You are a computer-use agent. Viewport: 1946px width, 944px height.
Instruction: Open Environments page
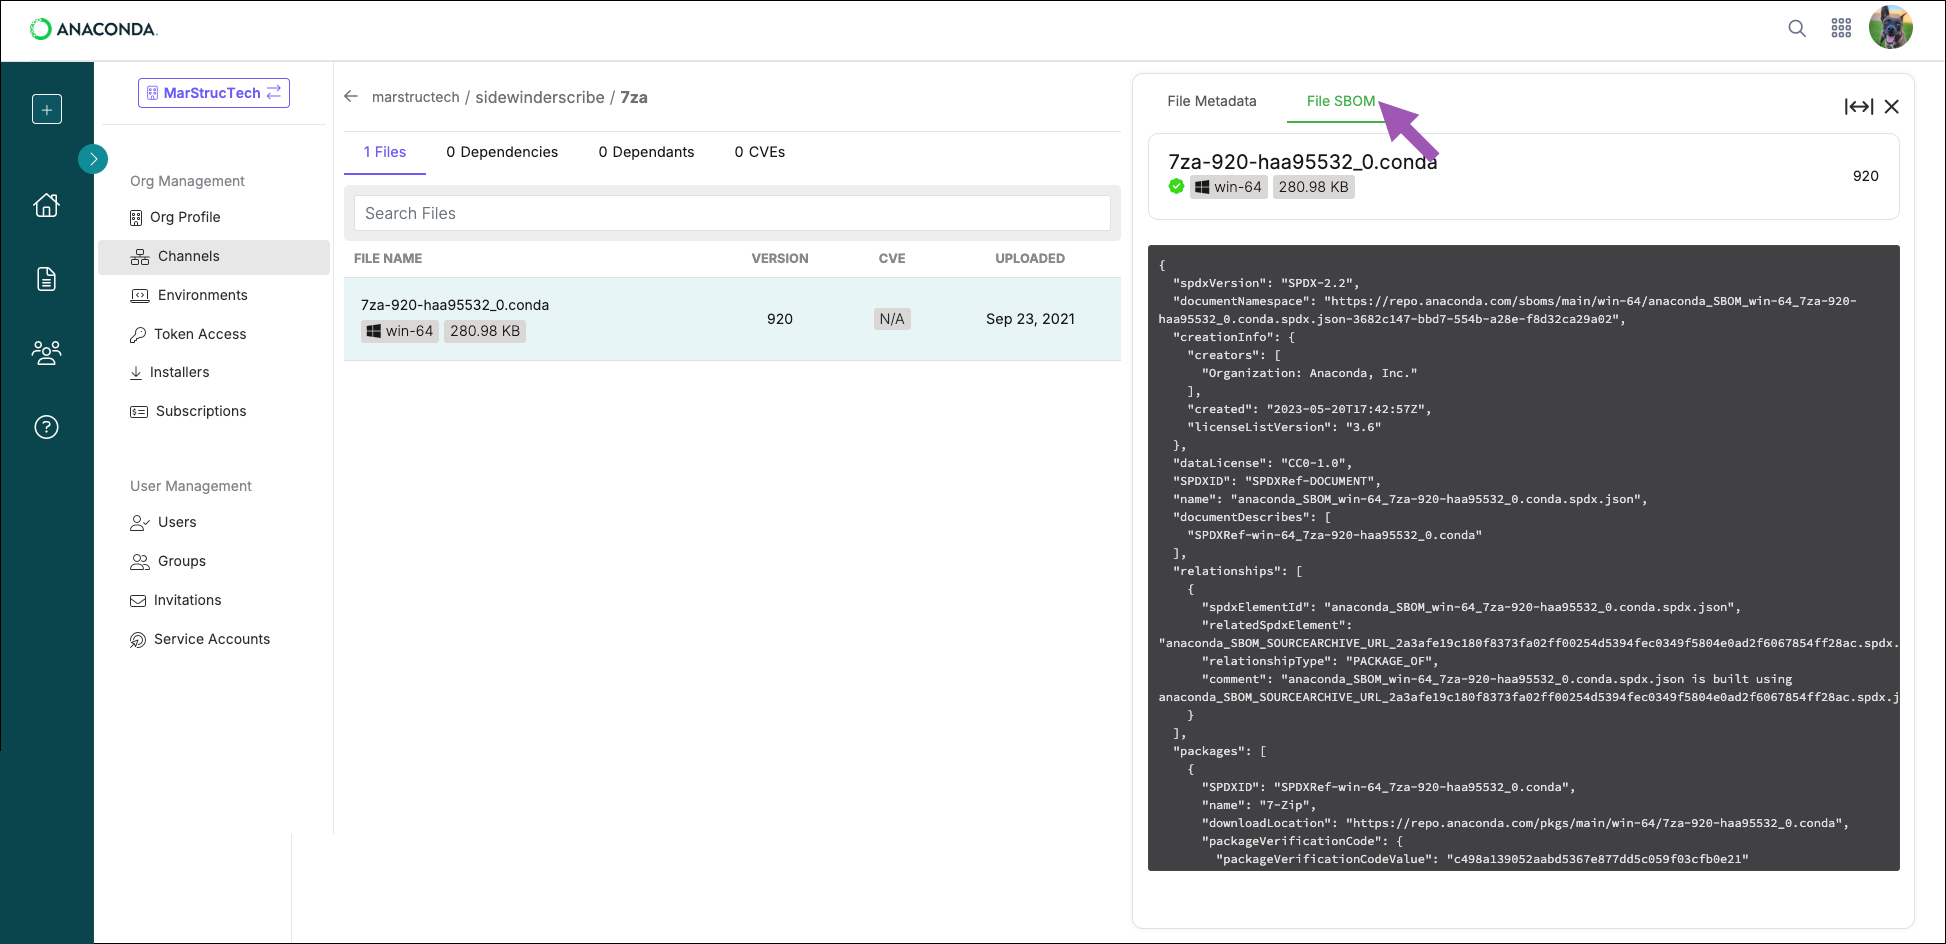[x=203, y=295]
